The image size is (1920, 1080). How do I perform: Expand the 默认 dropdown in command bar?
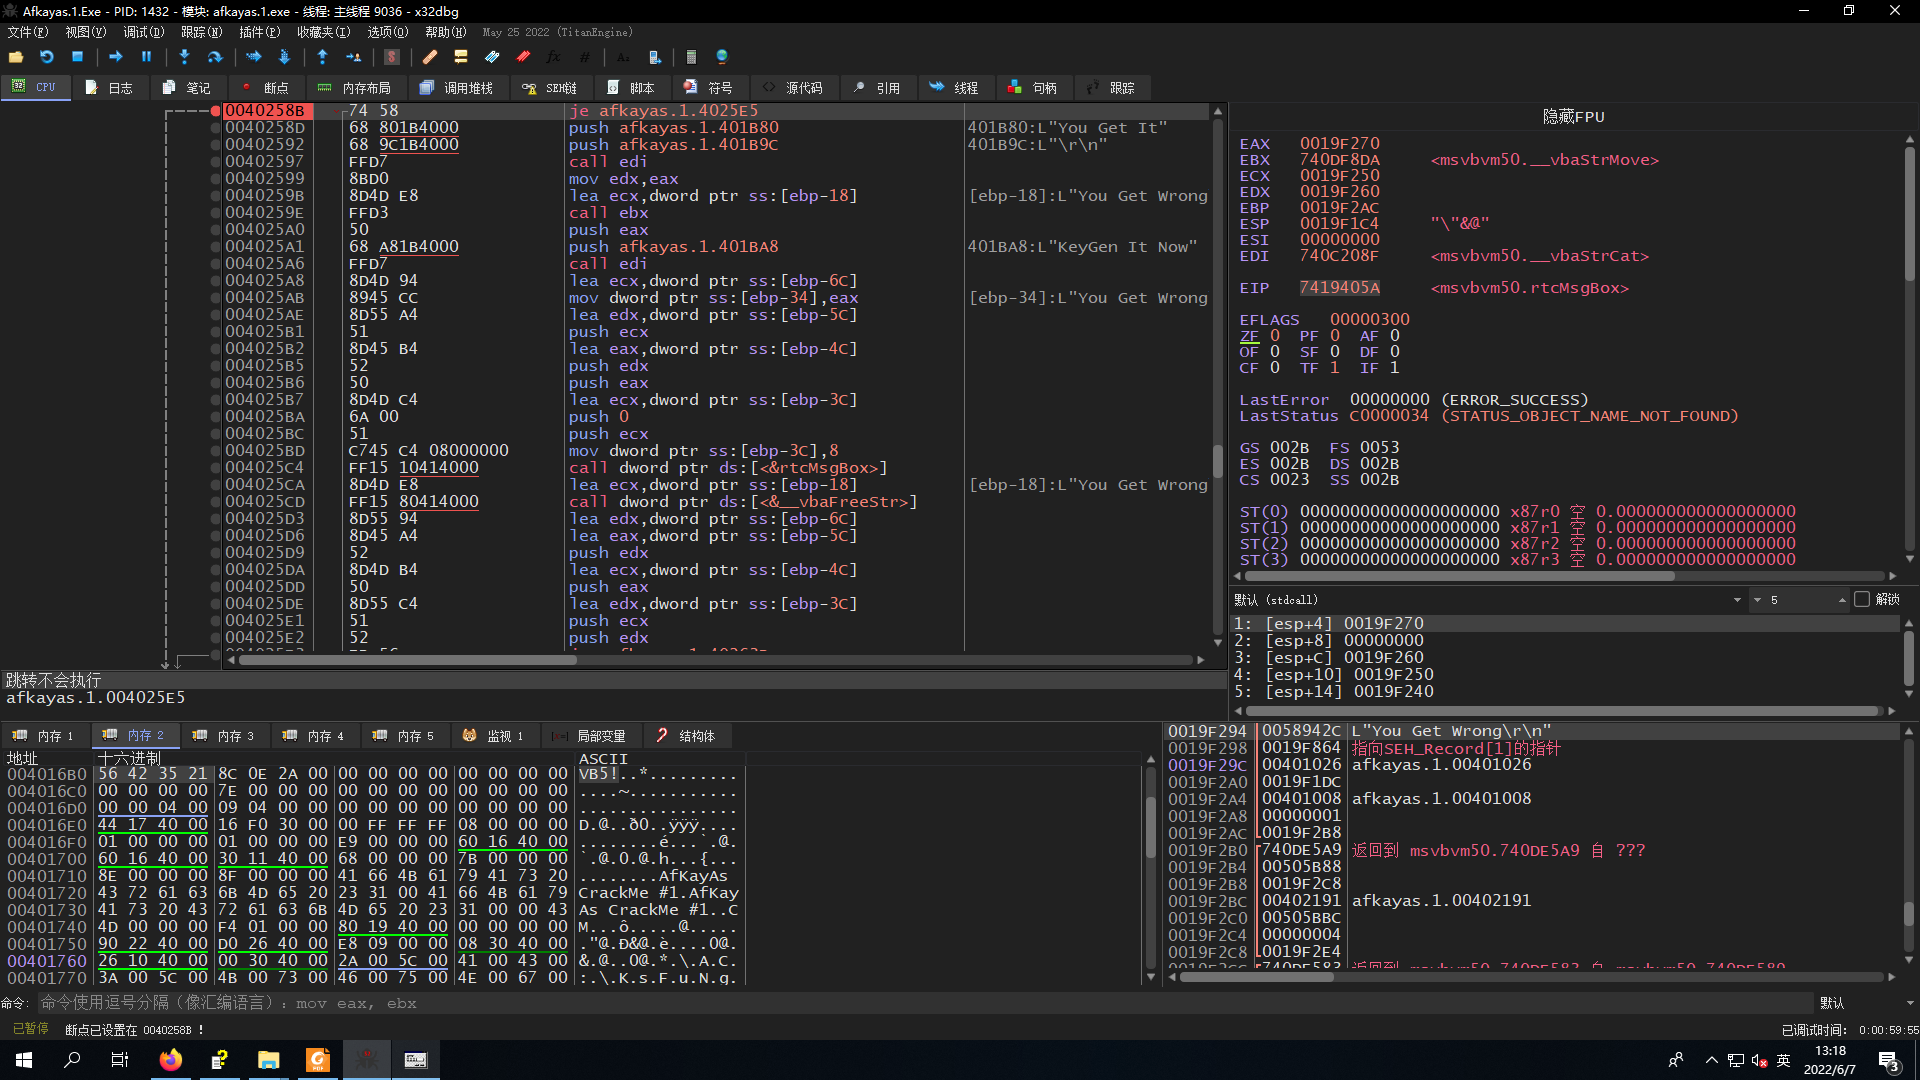coord(1908,1003)
